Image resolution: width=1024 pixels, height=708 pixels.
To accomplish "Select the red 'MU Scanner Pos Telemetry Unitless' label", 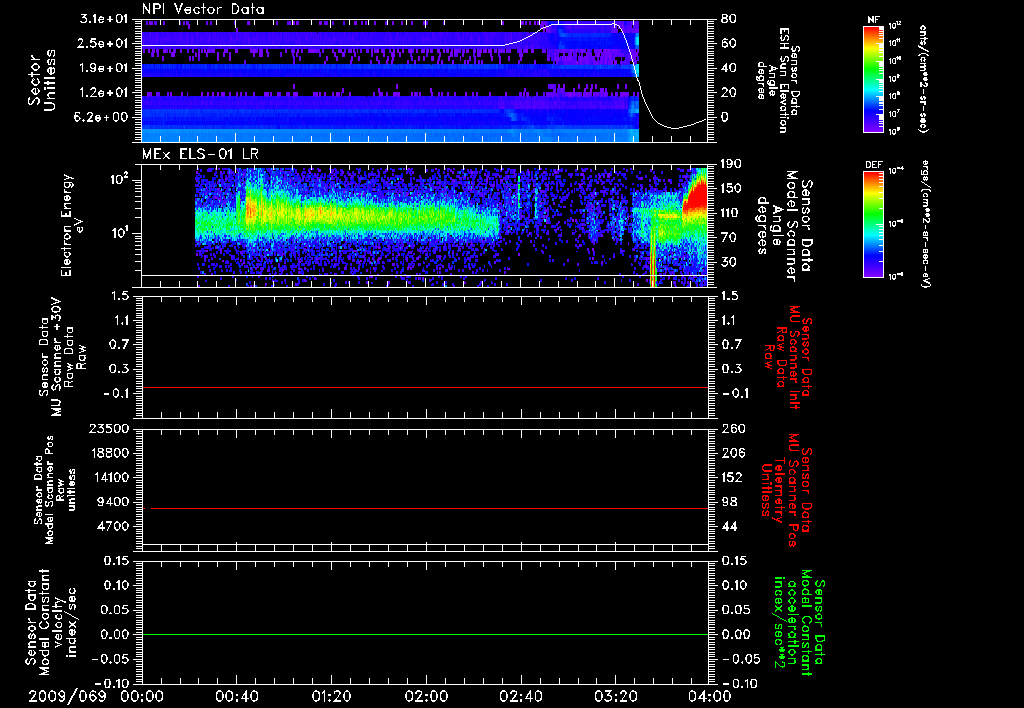I will click(786, 490).
